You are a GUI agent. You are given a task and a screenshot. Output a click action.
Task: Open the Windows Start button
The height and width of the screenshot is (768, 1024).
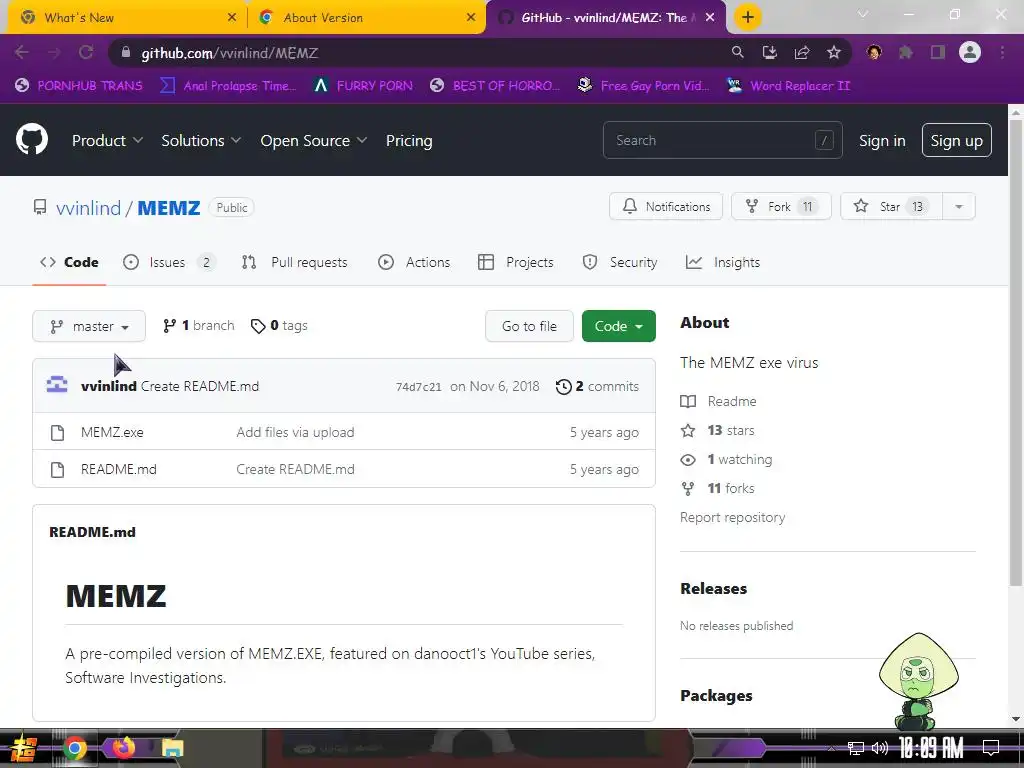point(23,748)
